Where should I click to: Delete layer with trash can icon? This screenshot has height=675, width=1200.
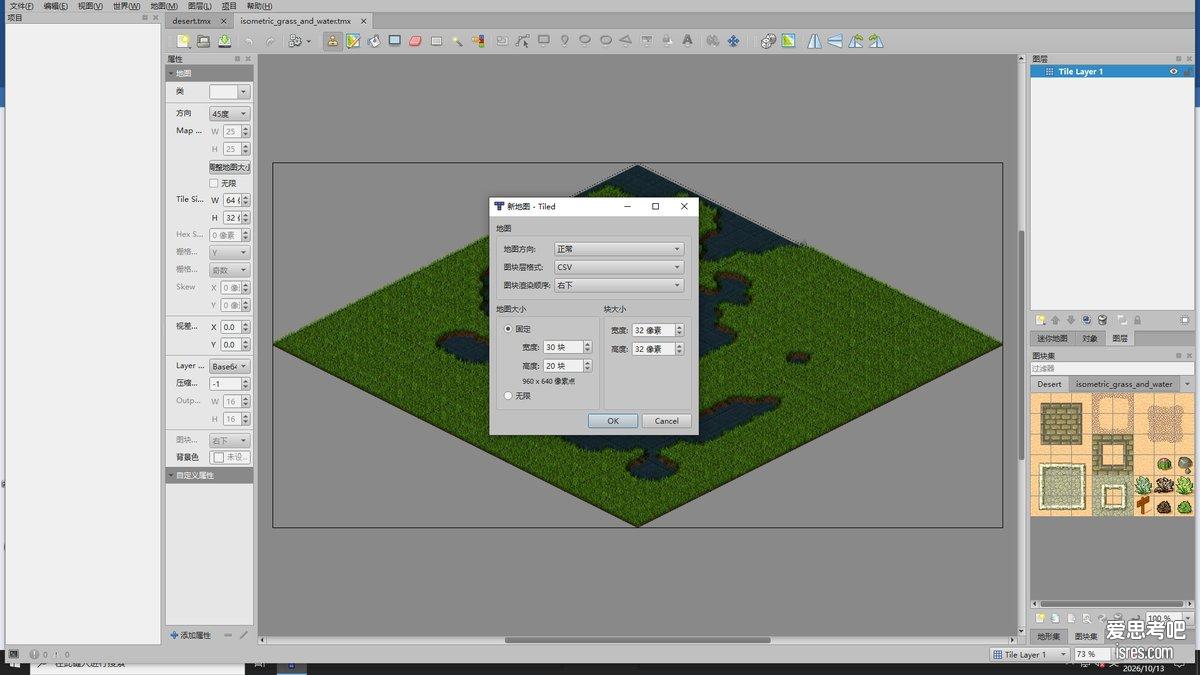[1102, 320]
